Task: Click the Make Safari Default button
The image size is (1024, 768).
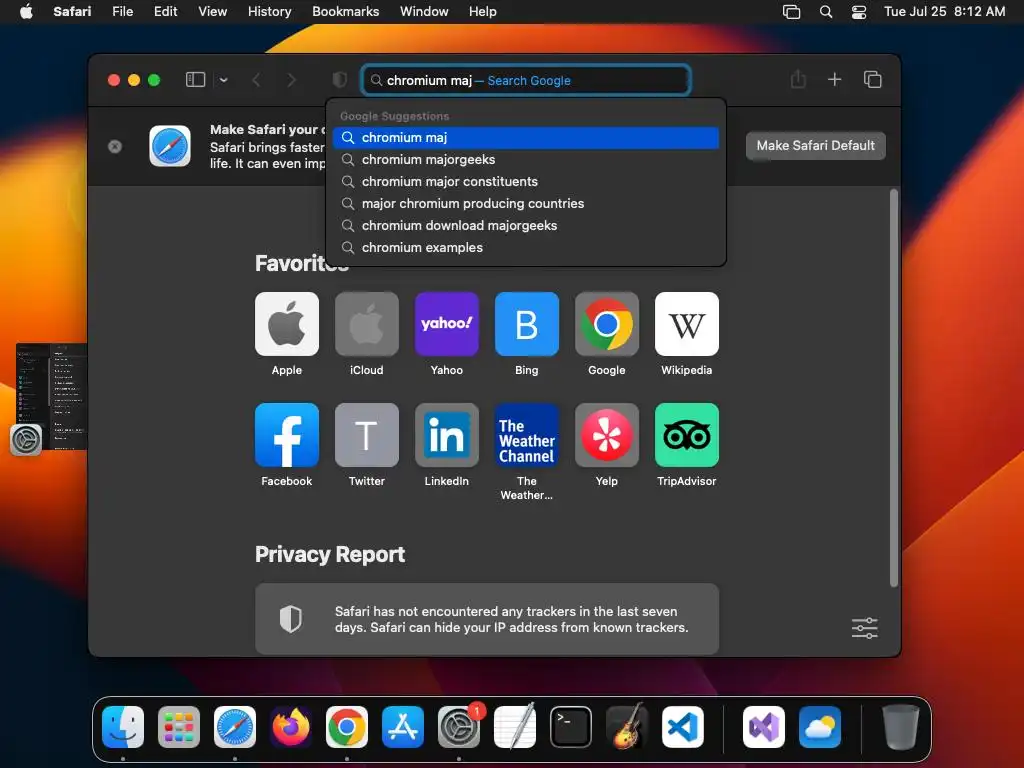Action: [x=816, y=146]
